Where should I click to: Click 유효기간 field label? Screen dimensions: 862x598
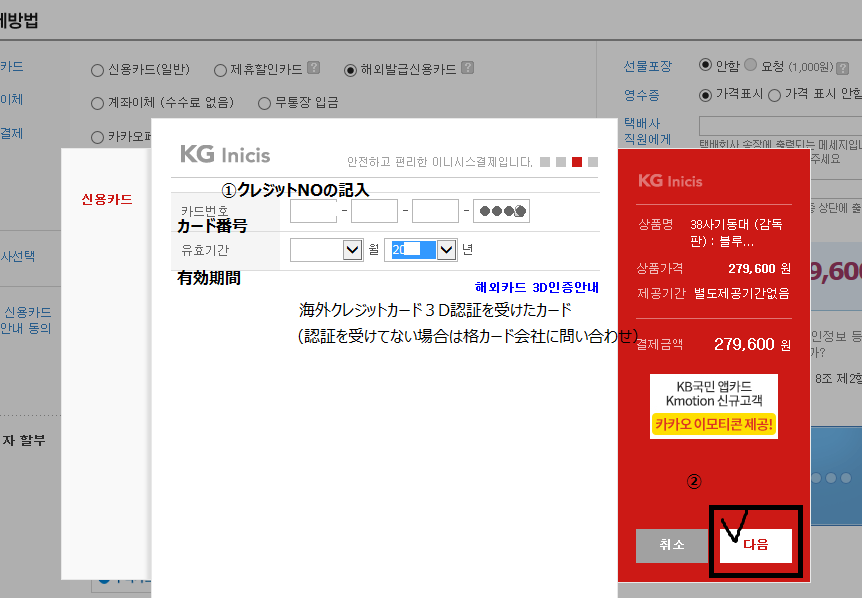205,251
